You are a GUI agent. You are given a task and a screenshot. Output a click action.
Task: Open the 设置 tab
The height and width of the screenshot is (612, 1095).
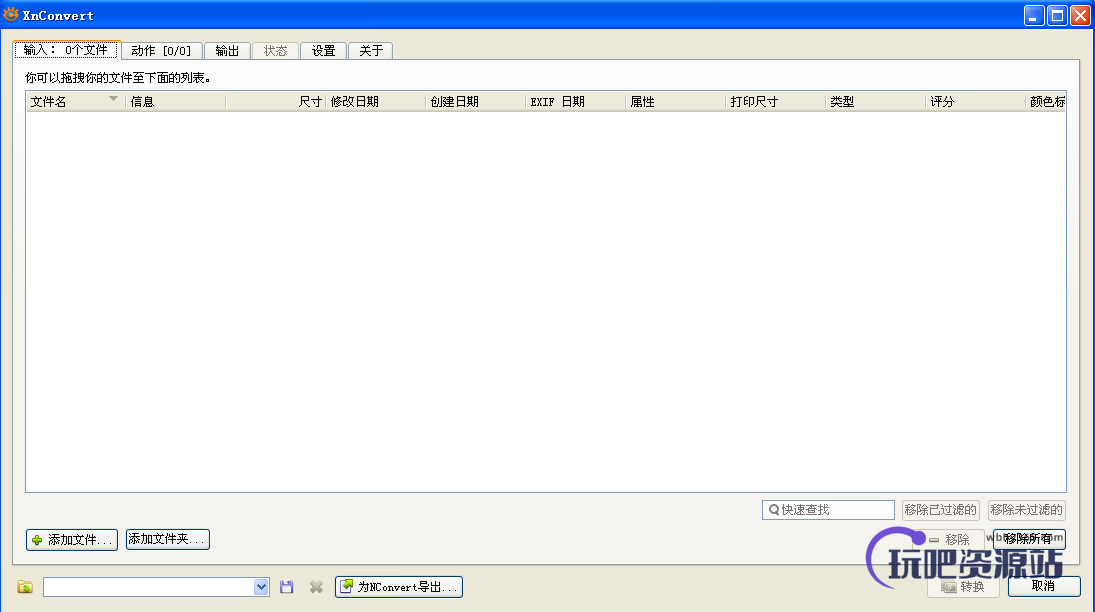coord(323,51)
